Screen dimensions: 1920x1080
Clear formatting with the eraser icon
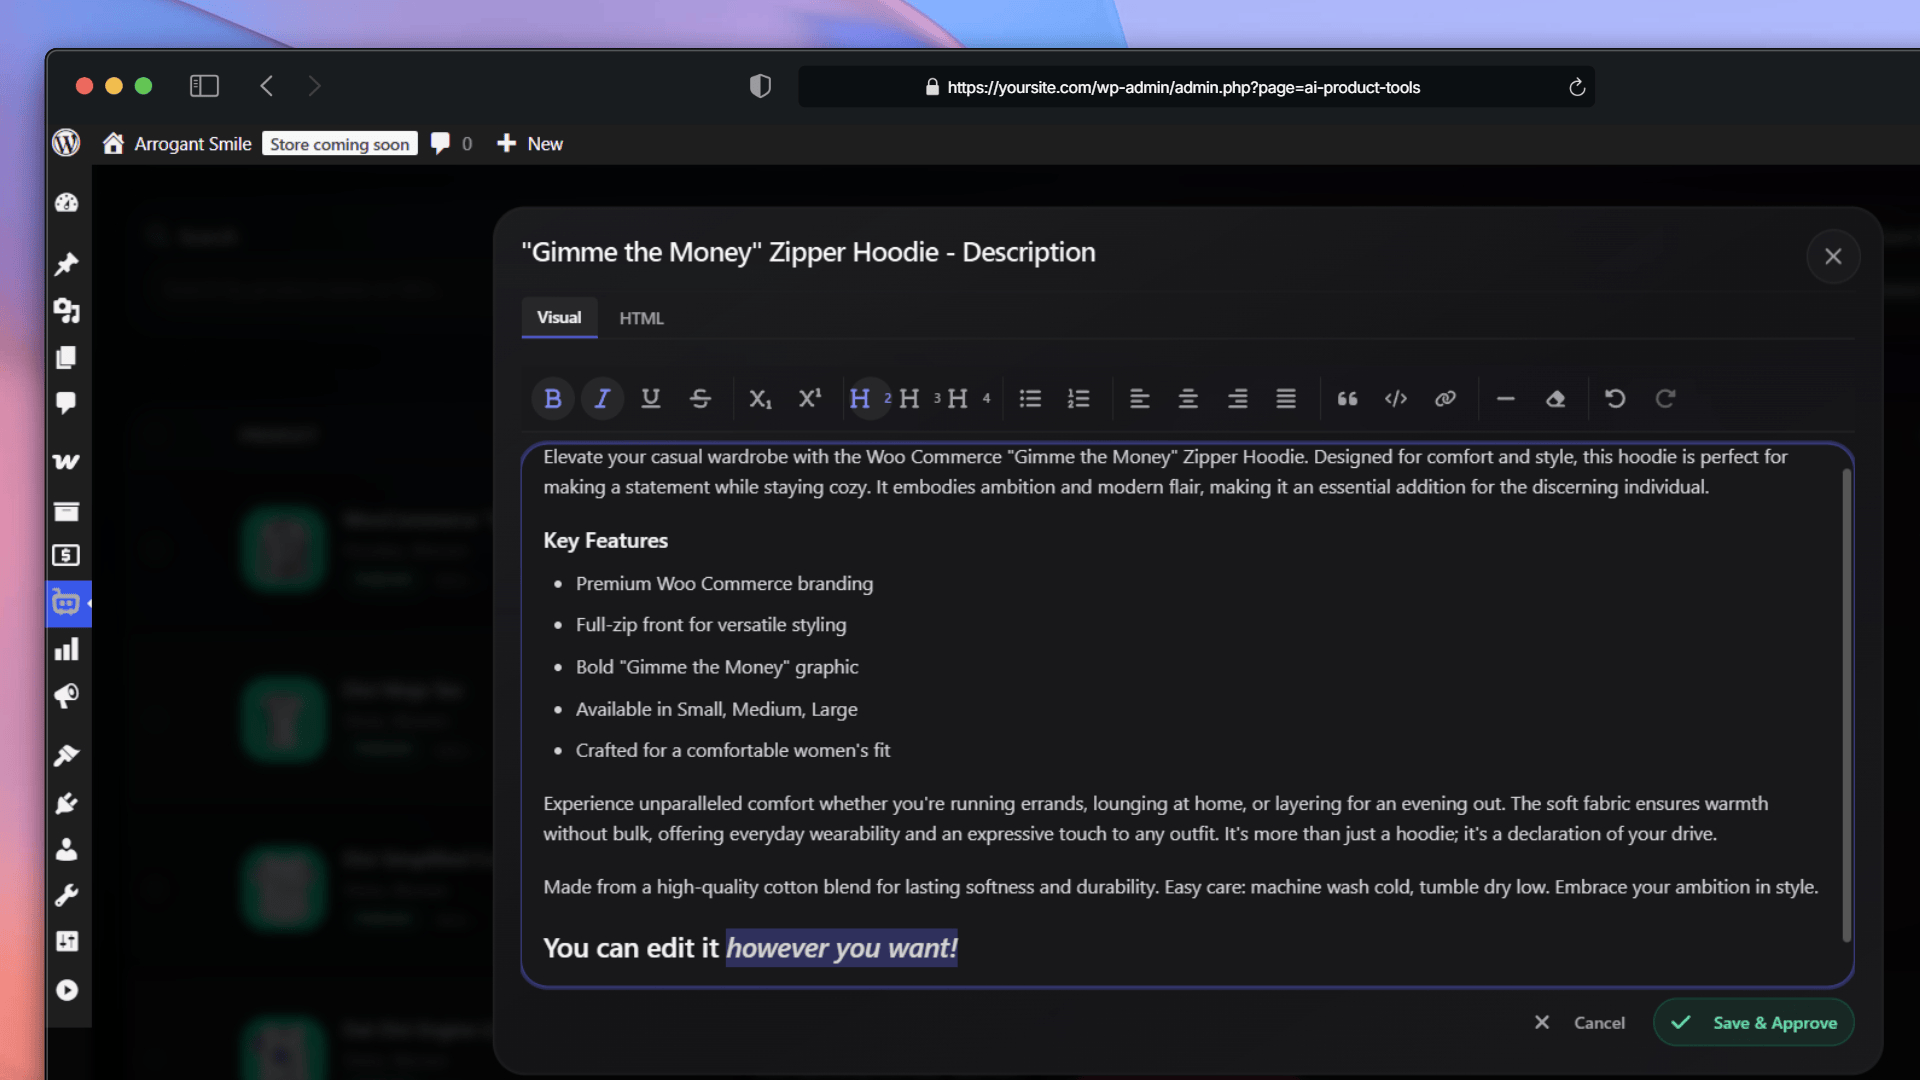click(x=1555, y=399)
